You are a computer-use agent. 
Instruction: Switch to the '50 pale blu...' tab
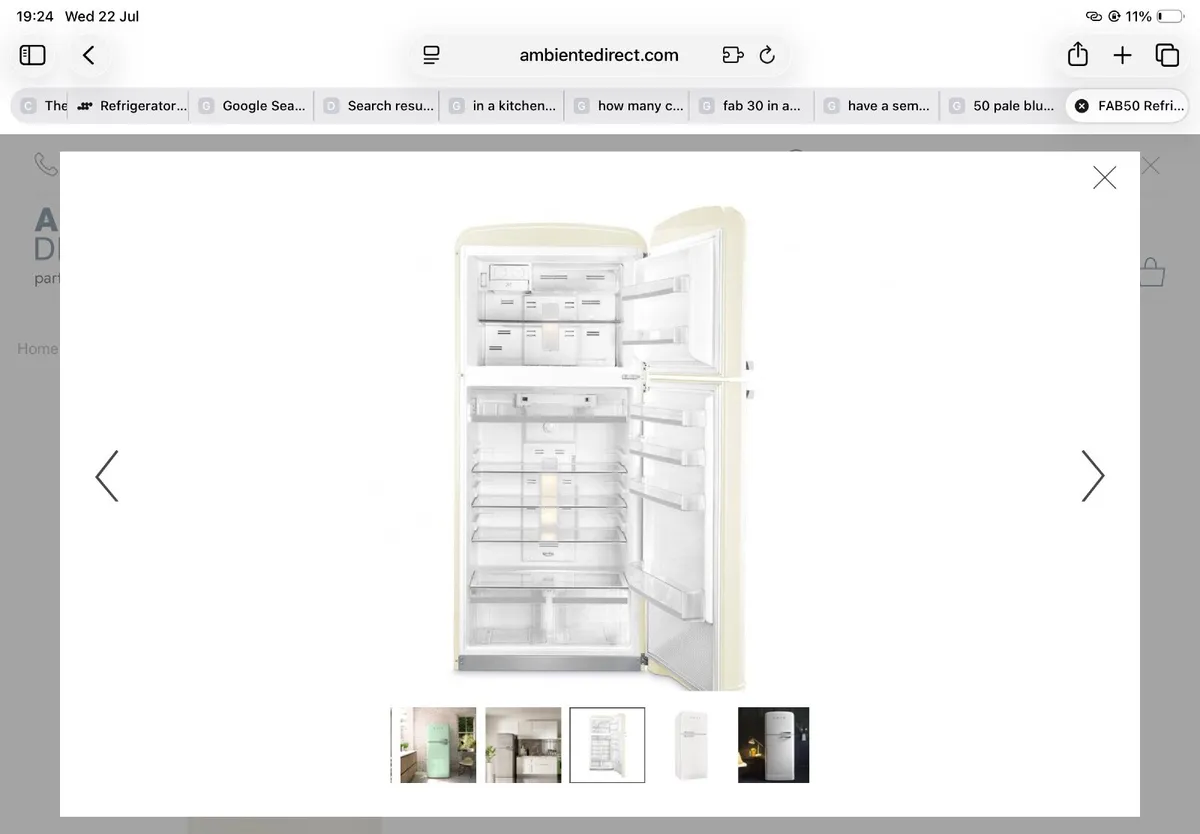1002,106
